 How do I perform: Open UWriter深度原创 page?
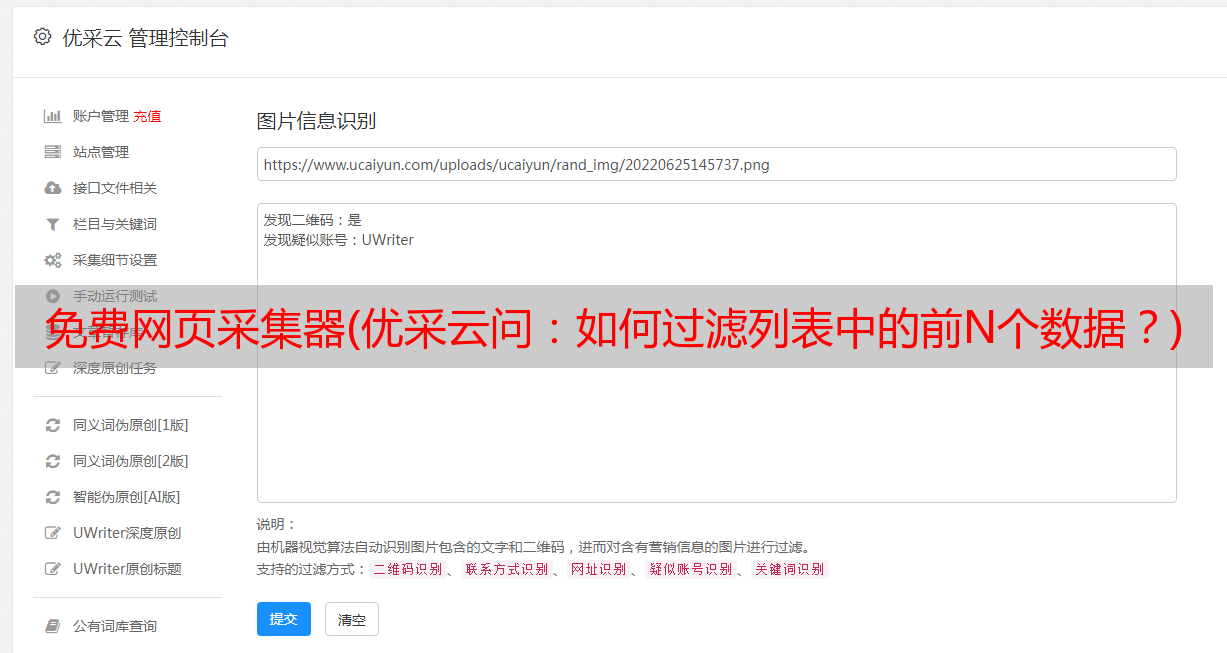coord(127,533)
